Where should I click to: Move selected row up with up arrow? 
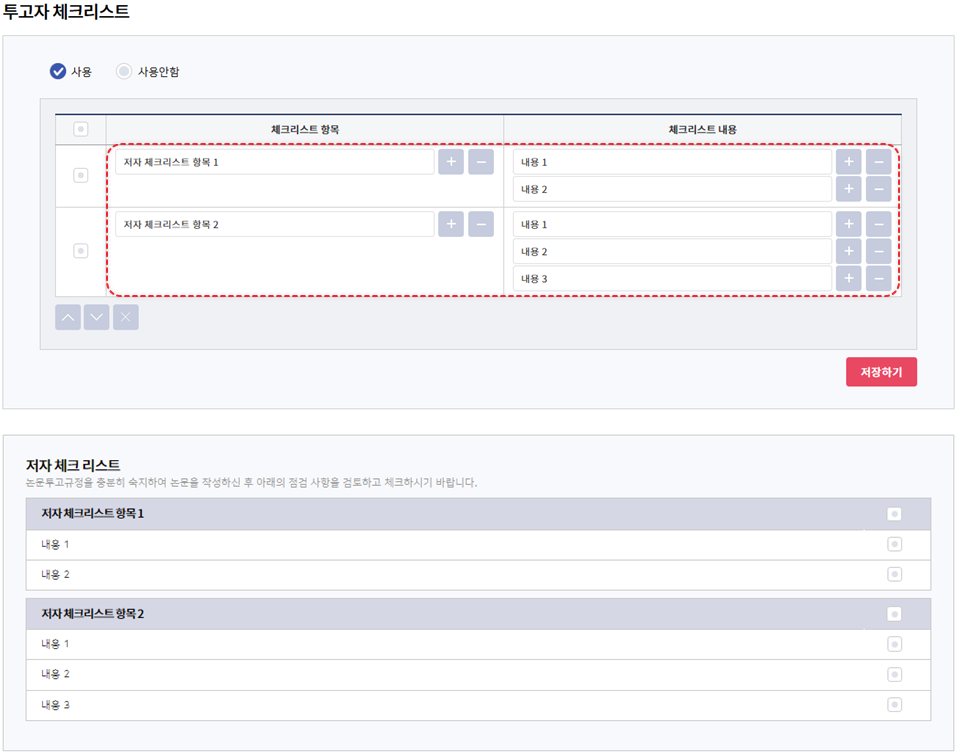click(68, 318)
